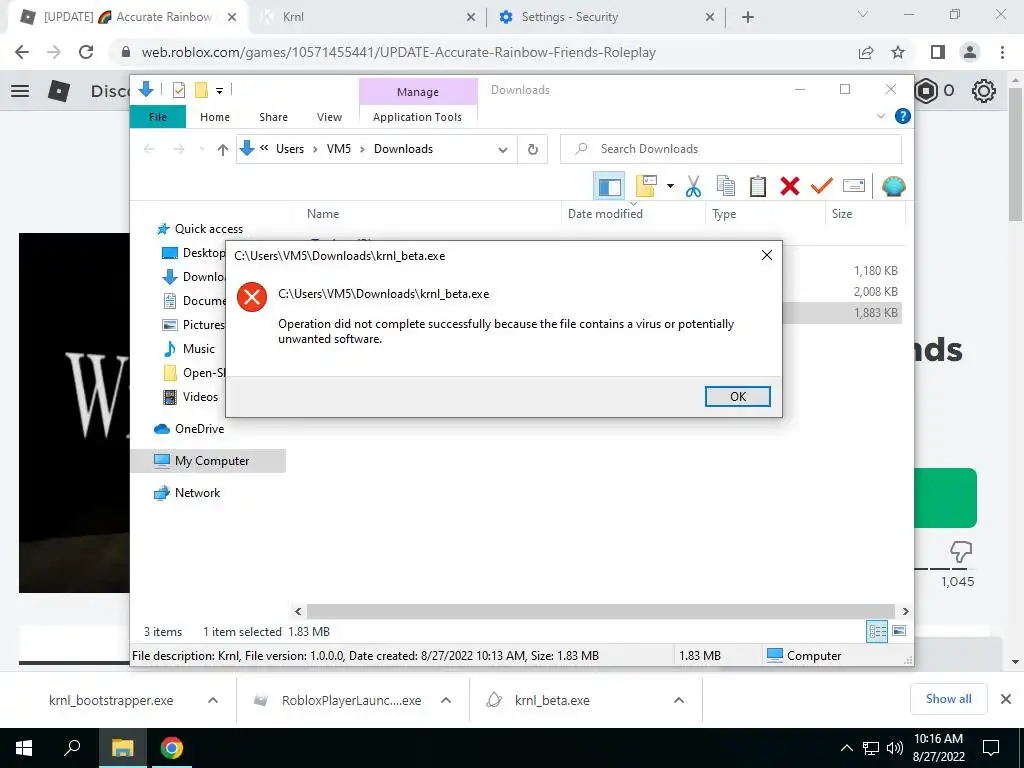The width and height of the screenshot is (1024, 768).
Task: Click Explorer quick access New folder icon
Action: point(201,90)
